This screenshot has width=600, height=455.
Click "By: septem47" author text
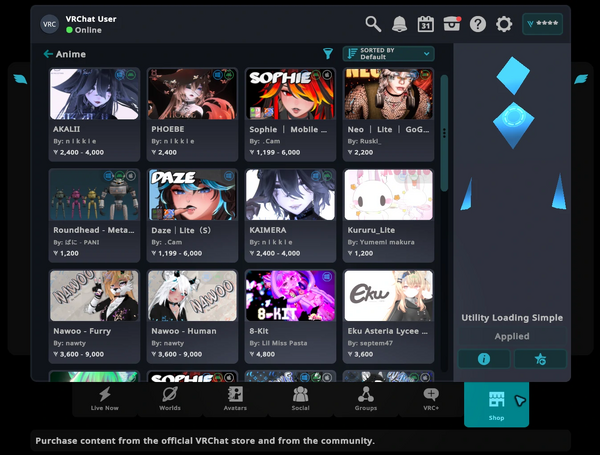tap(370, 343)
